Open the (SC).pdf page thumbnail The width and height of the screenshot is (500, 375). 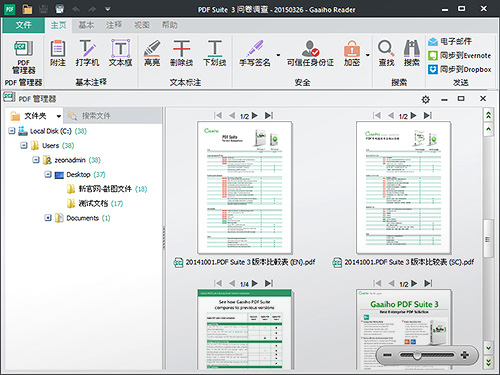(x=403, y=188)
